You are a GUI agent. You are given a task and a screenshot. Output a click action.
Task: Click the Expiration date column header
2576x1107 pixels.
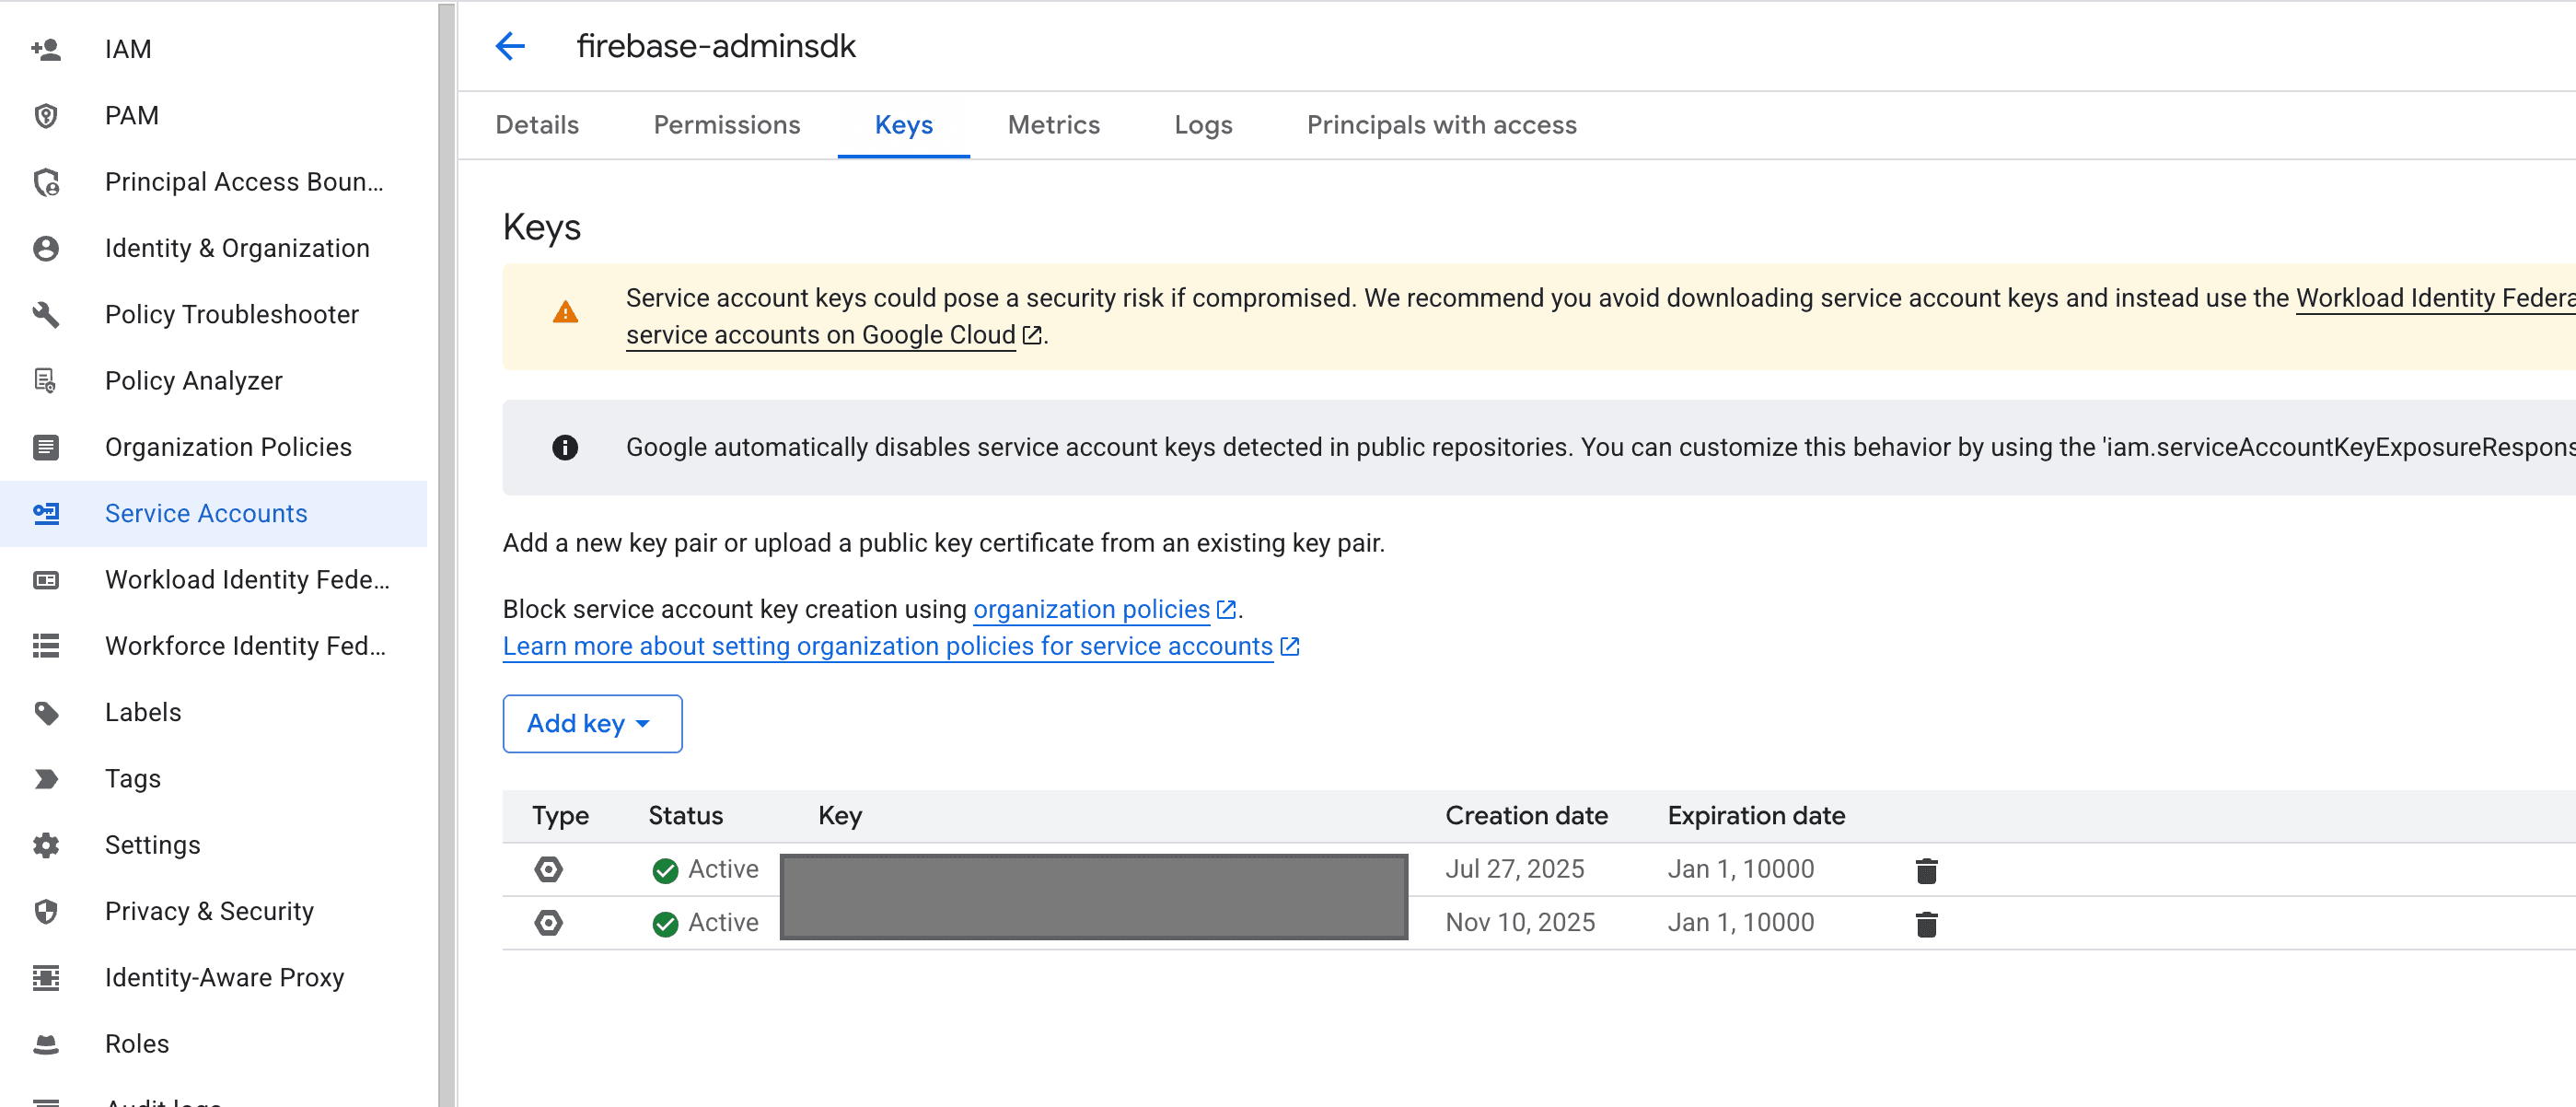coord(1756,816)
